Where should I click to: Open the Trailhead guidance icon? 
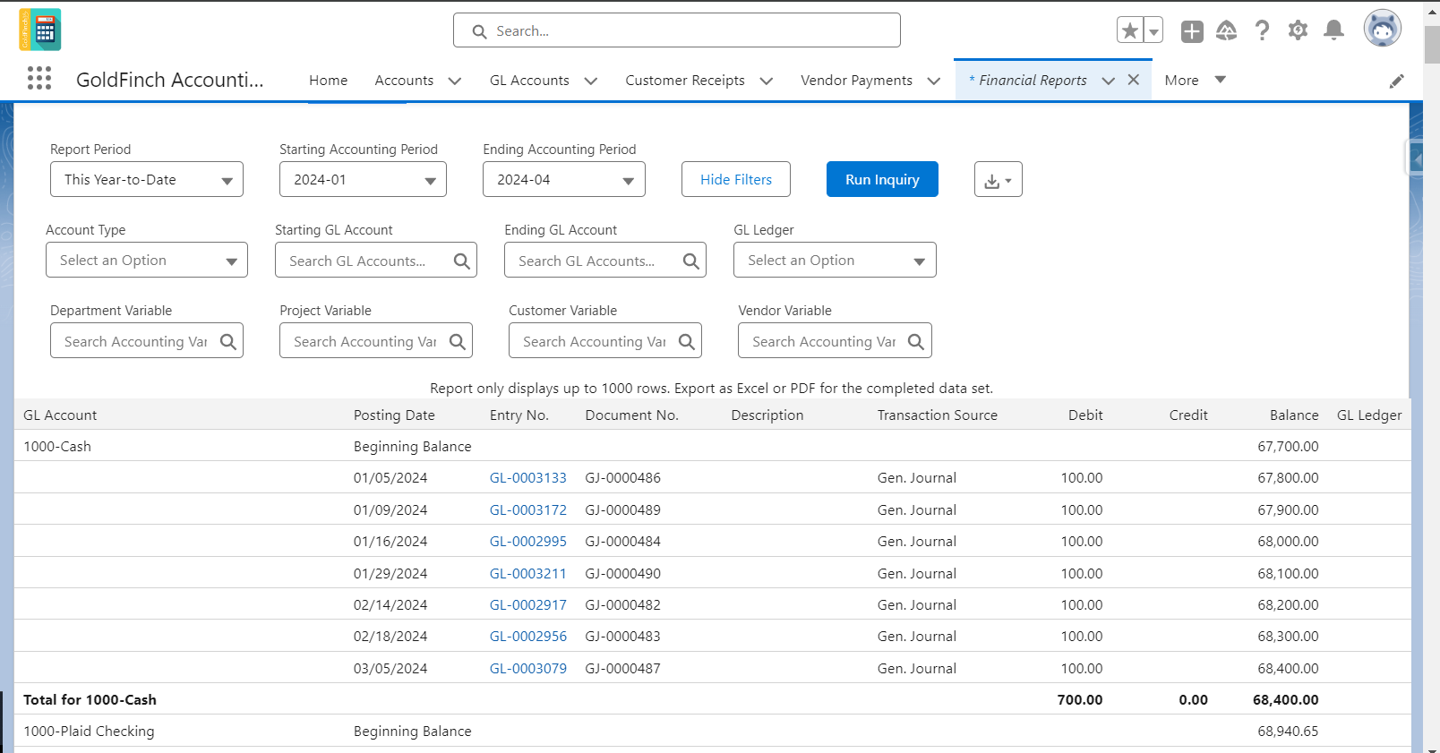tap(1227, 31)
